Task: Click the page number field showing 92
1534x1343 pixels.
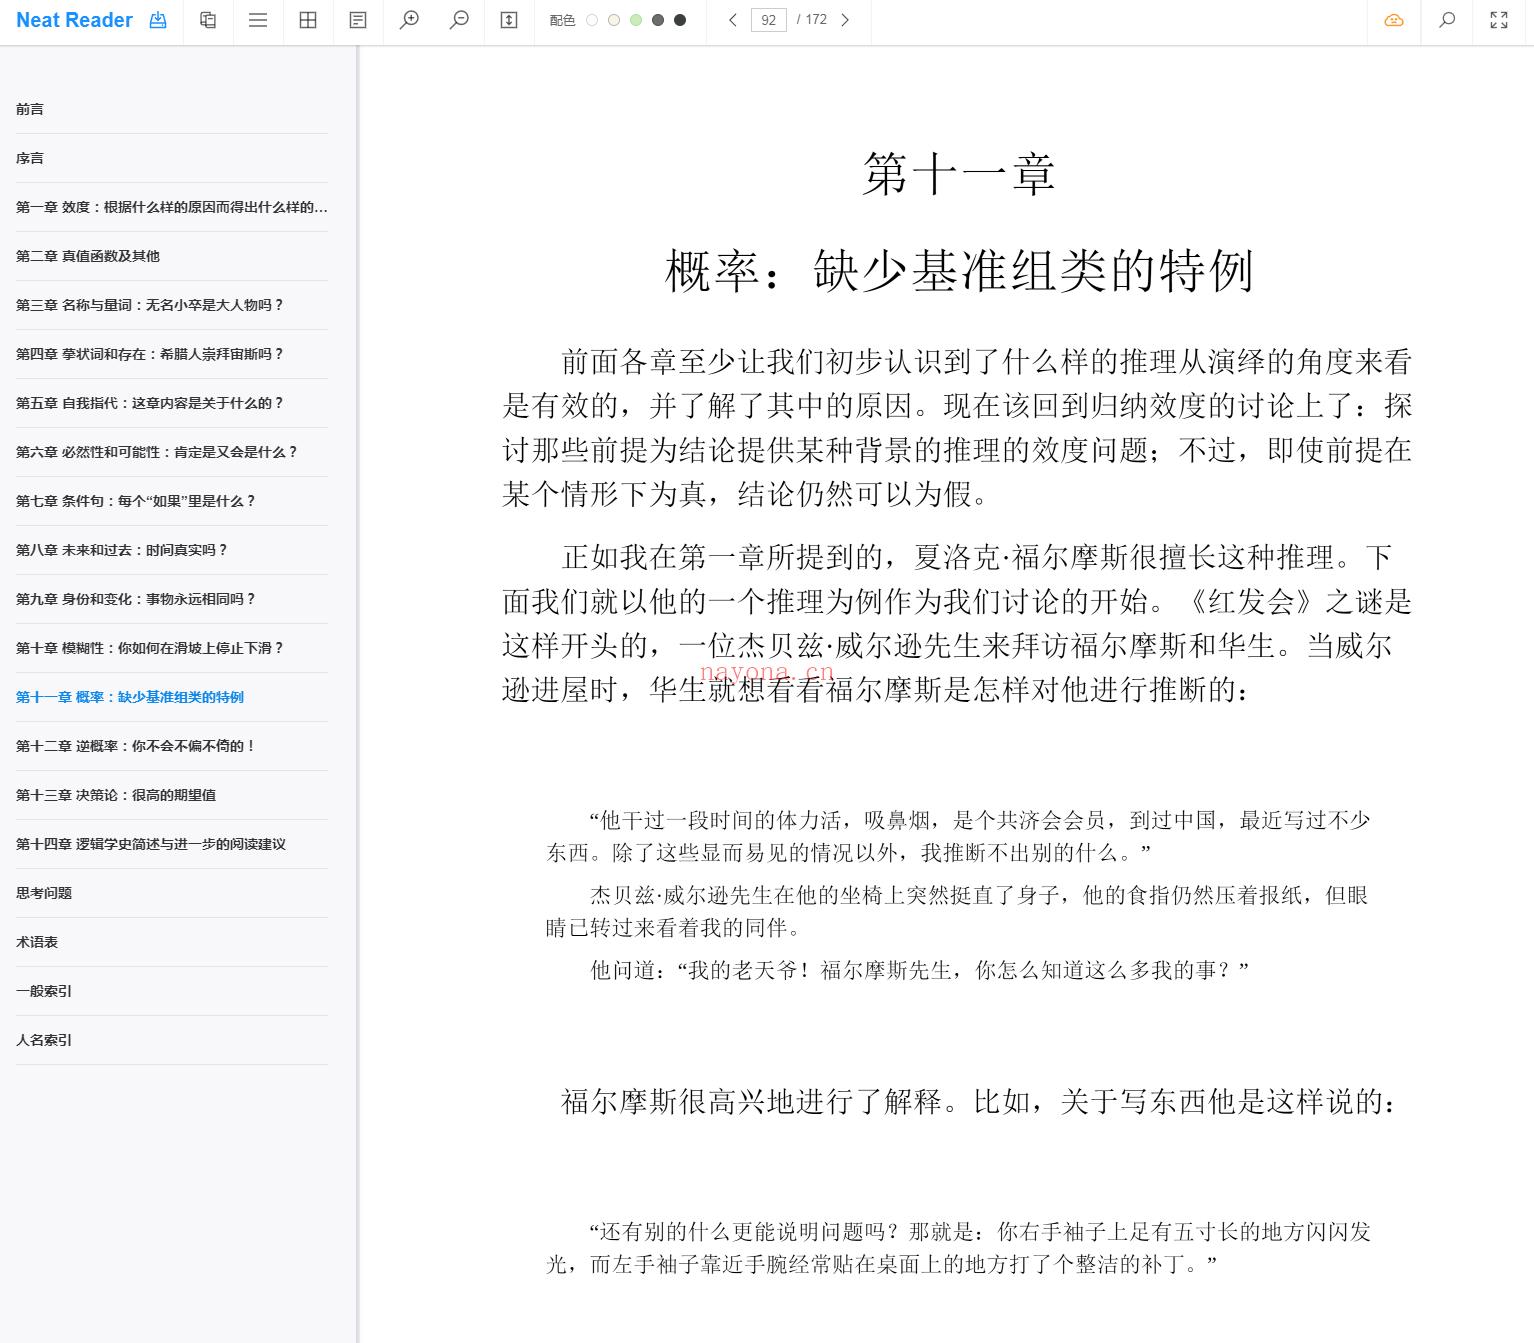Action: point(768,20)
